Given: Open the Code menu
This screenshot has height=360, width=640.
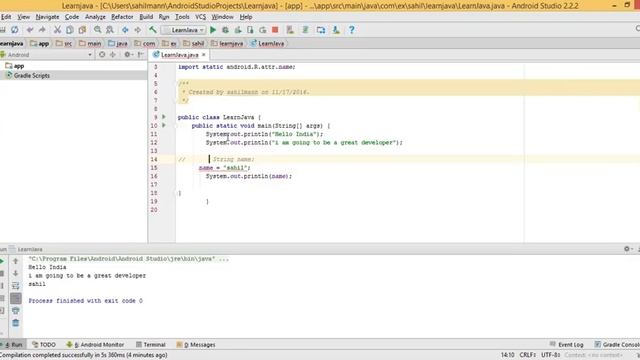Looking at the screenshot, I should [x=72, y=17].
